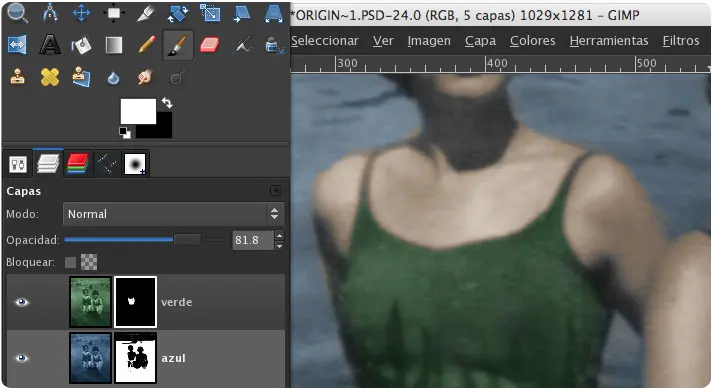Select the Perspective Clone tool

[82, 77]
